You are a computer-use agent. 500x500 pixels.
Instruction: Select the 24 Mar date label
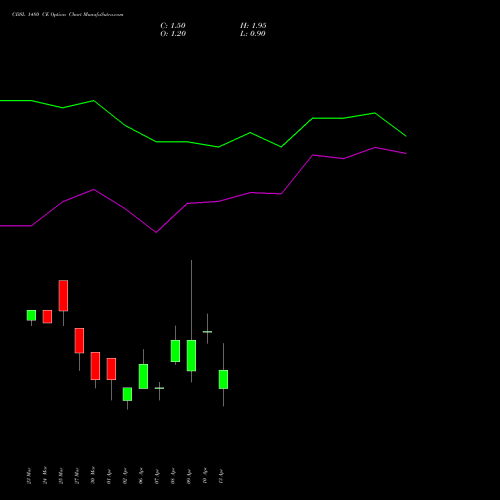(45, 476)
